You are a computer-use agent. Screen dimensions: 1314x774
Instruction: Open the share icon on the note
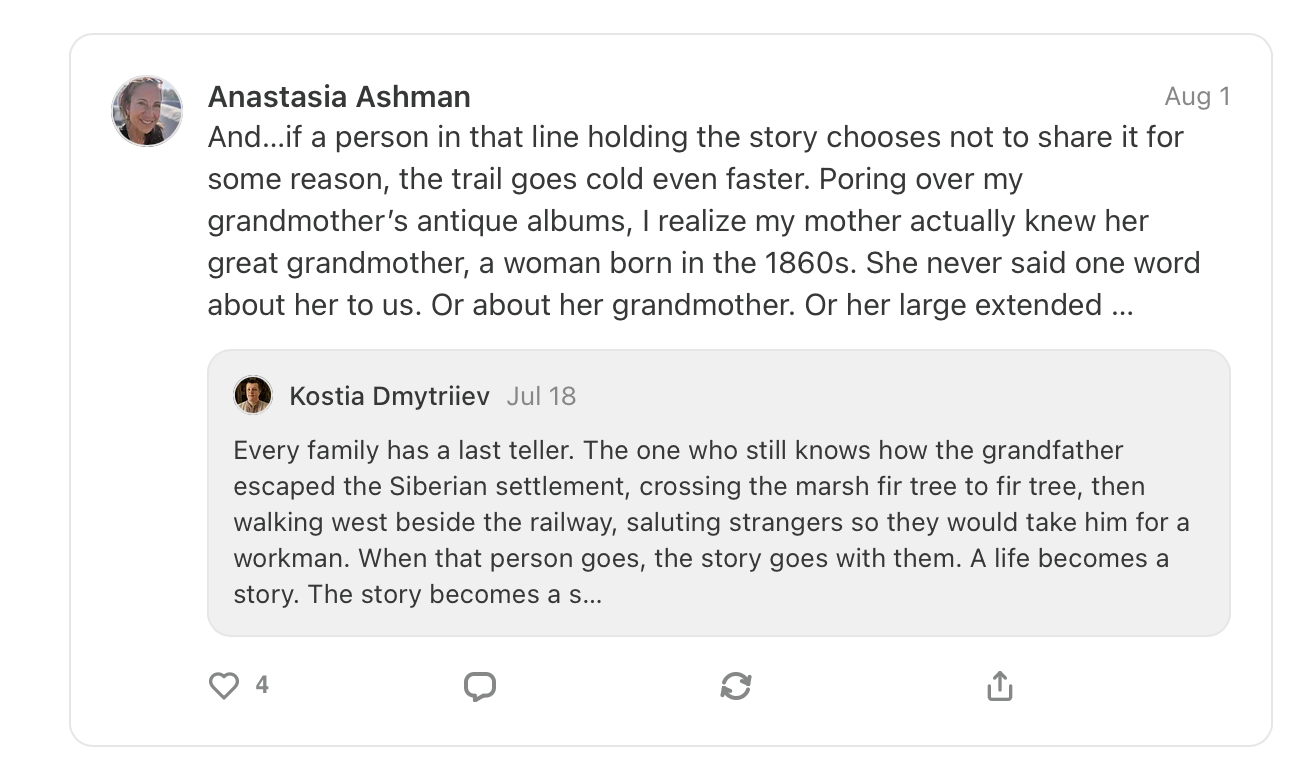click(1000, 686)
